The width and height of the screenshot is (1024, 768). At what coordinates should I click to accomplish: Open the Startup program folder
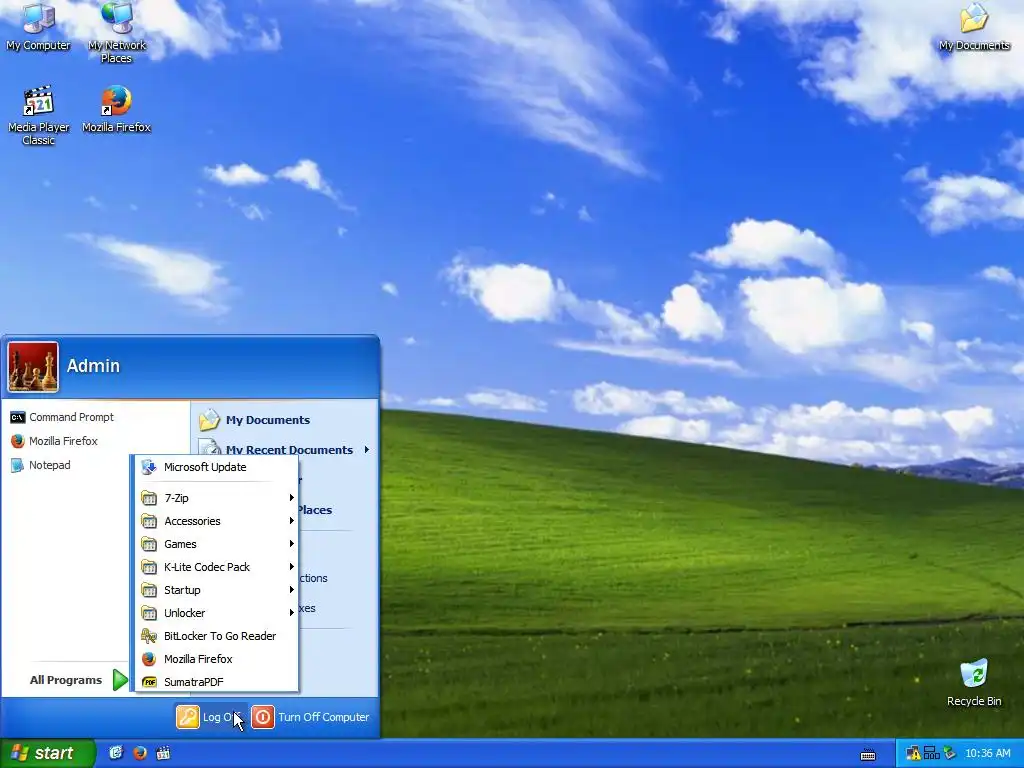(216, 590)
